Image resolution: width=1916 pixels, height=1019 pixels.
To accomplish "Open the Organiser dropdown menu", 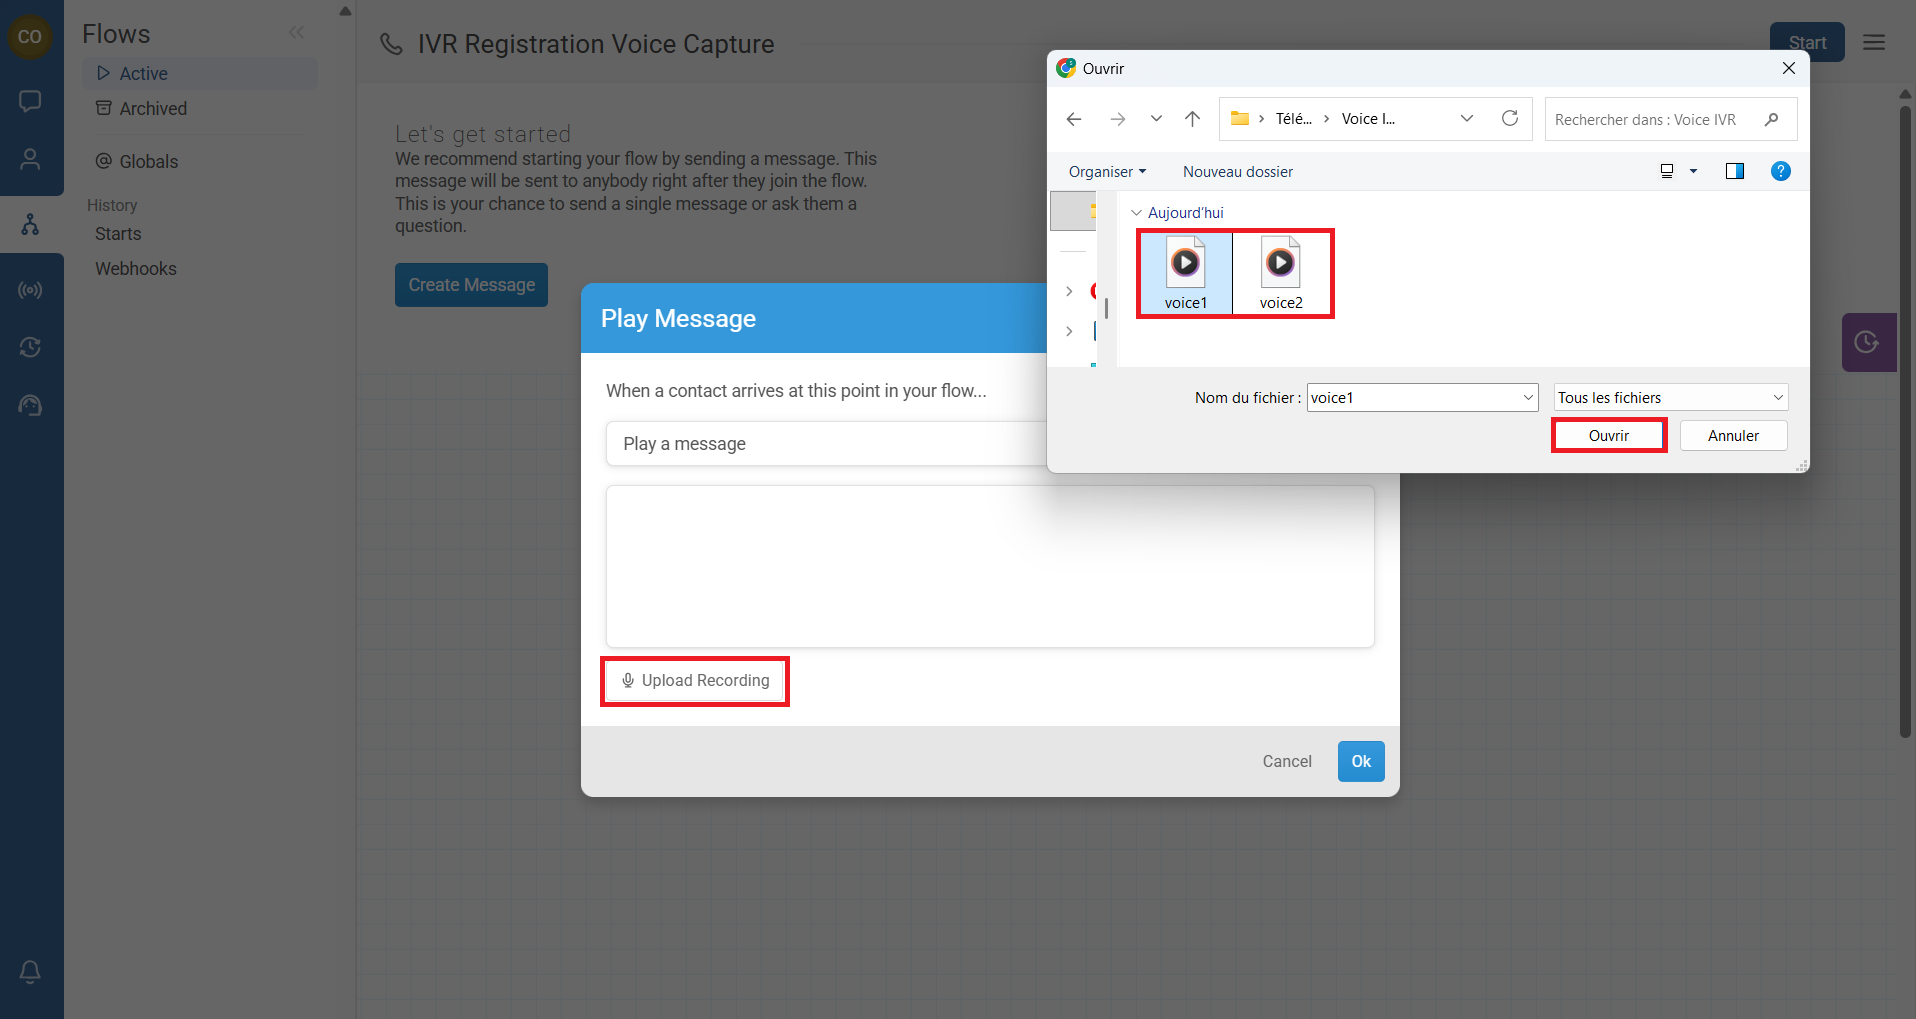I will click(x=1106, y=172).
